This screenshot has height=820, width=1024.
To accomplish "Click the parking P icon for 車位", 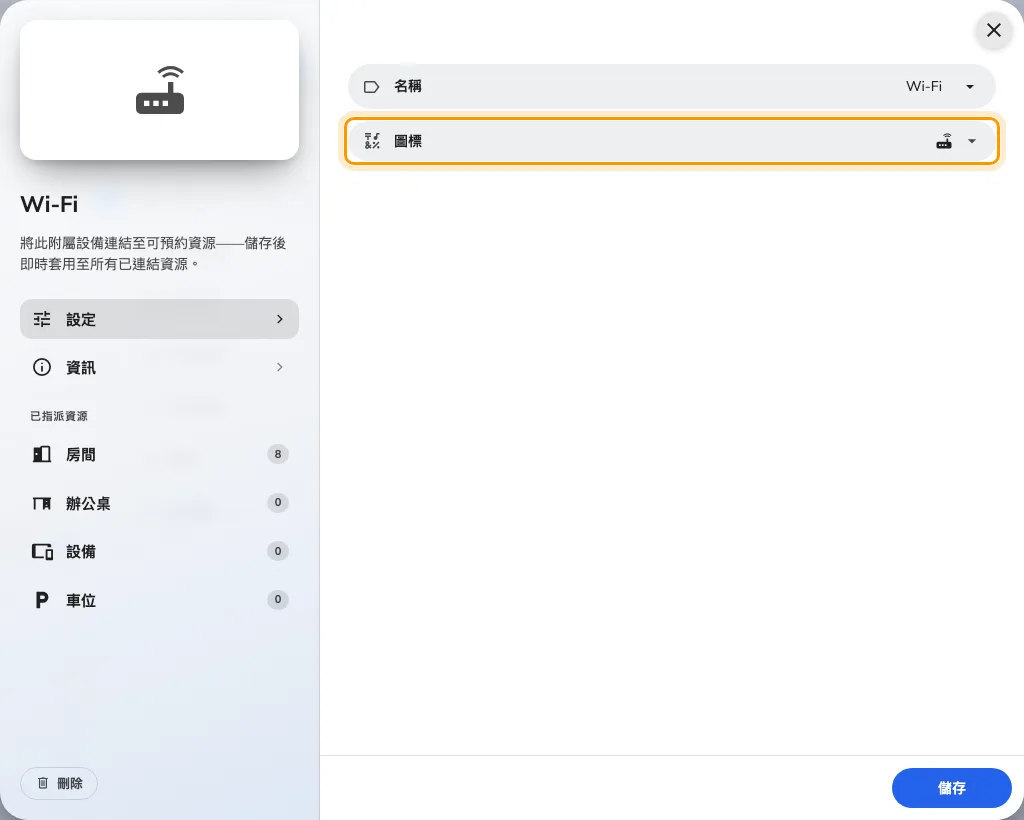I will pyautogui.click(x=42, y=600).
